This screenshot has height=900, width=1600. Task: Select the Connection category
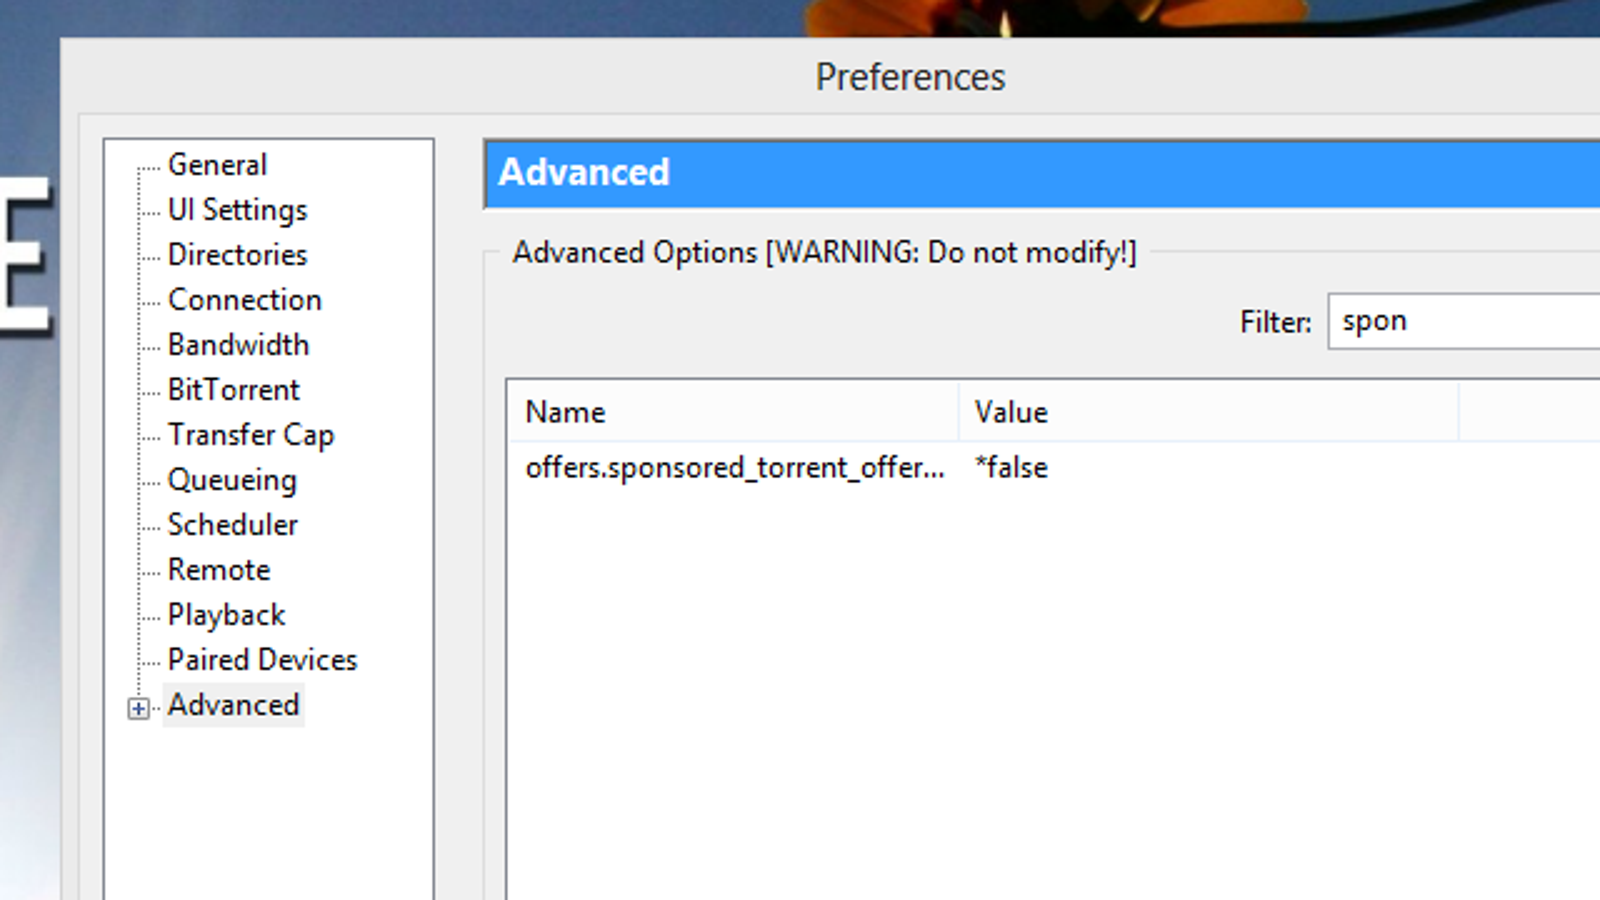245,299
